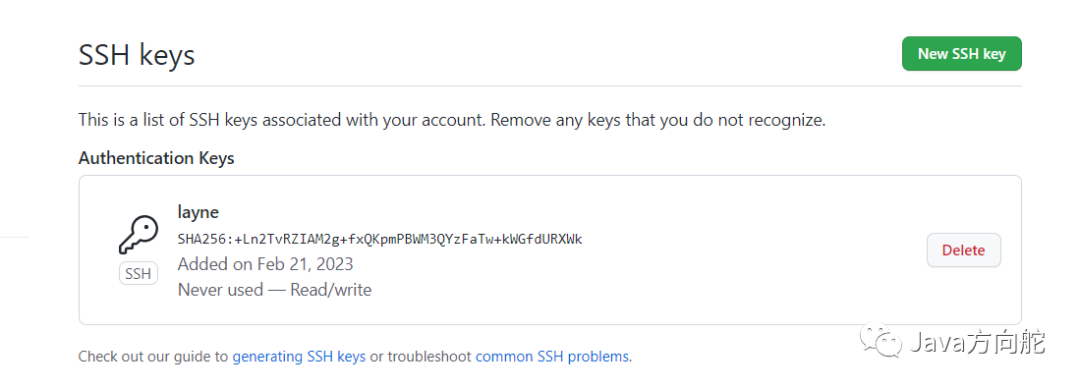Click the SHA256 fingerprint text
Screen dimensions: 1080x389
(x=380, y=240)
